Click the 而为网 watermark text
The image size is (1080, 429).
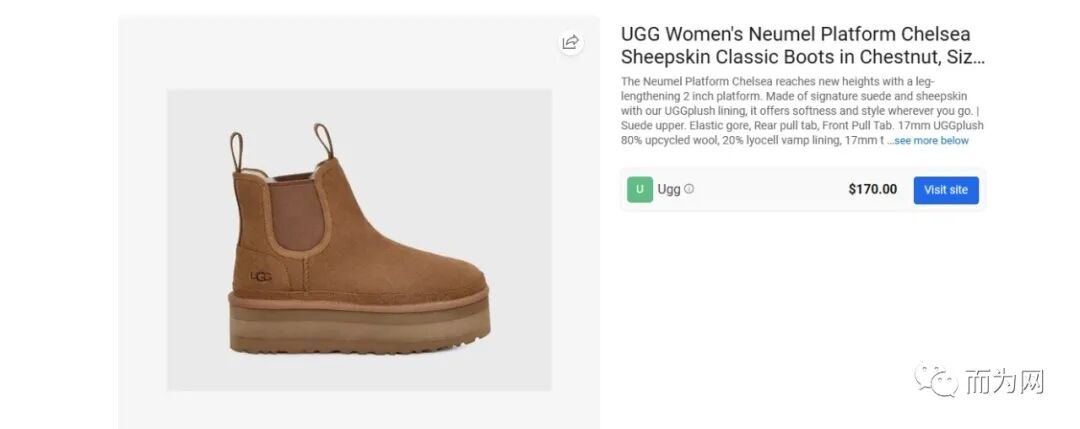1004,381
